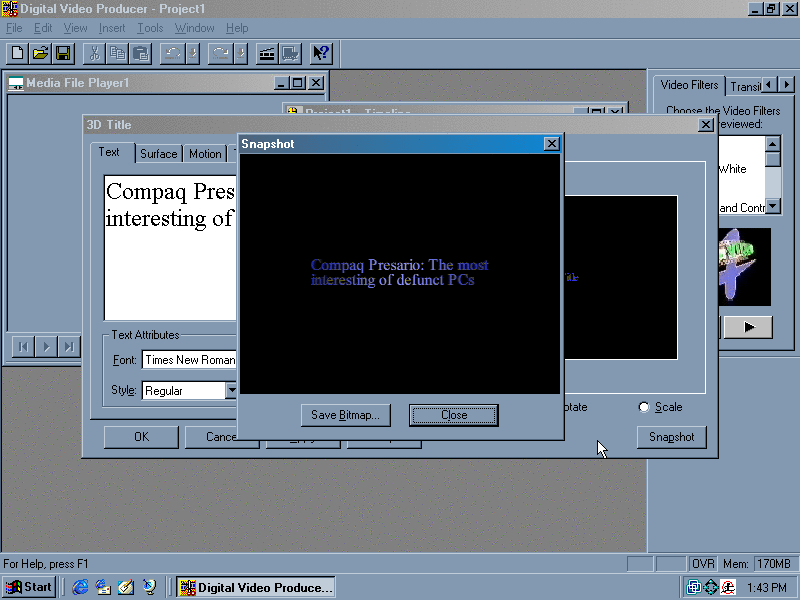Open the Window menu

coord(194,28)
